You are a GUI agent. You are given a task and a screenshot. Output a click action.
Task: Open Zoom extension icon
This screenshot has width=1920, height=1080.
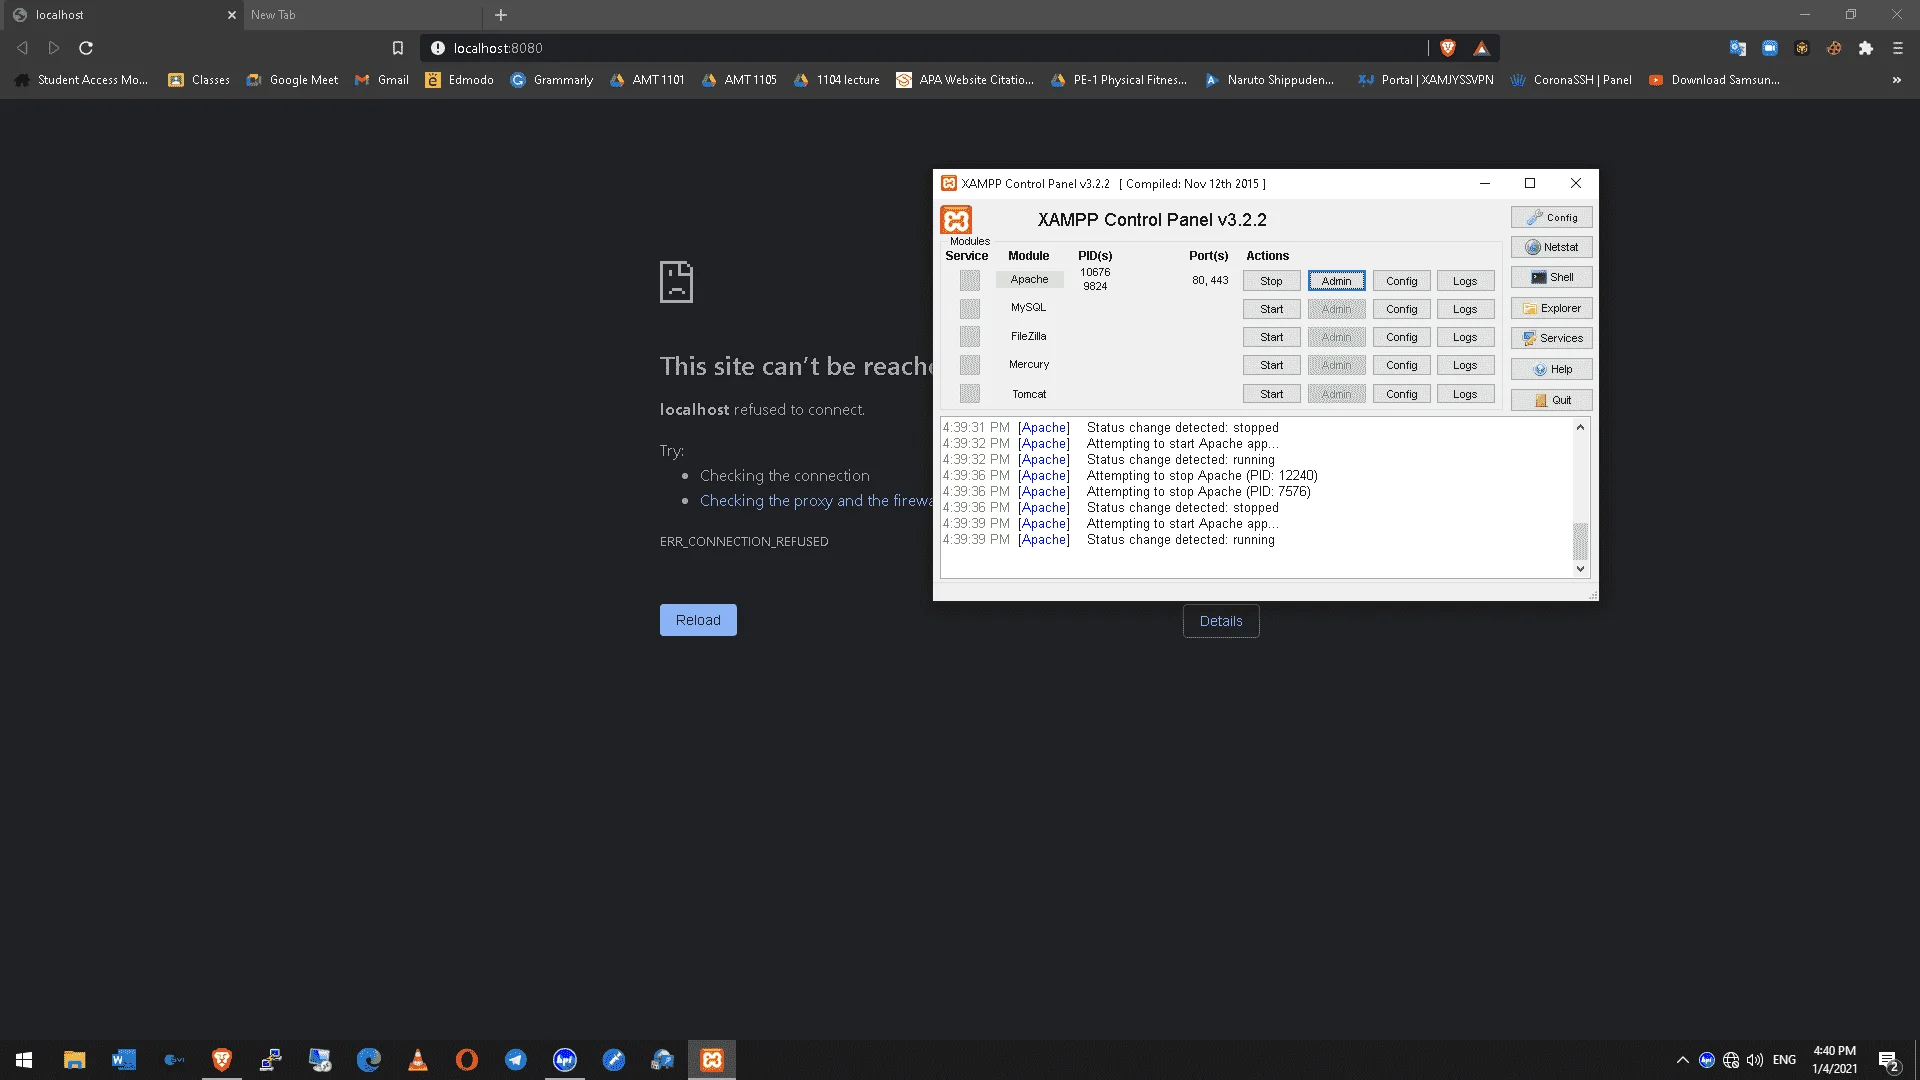click(1770, 48)
